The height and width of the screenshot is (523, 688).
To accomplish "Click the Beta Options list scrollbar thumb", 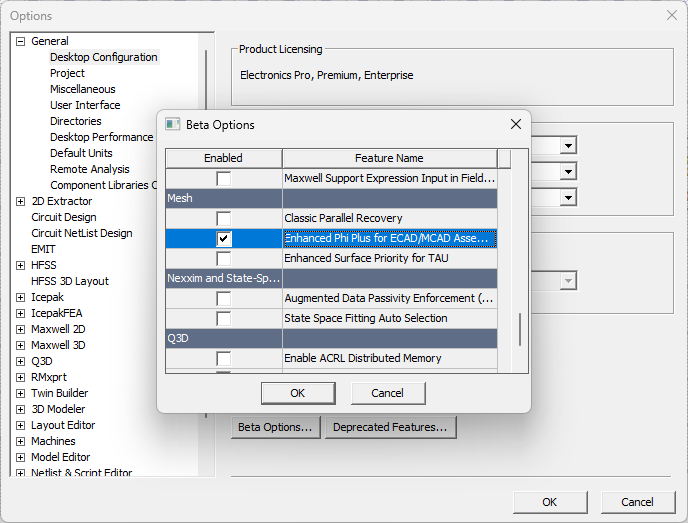I will point(520,330).
